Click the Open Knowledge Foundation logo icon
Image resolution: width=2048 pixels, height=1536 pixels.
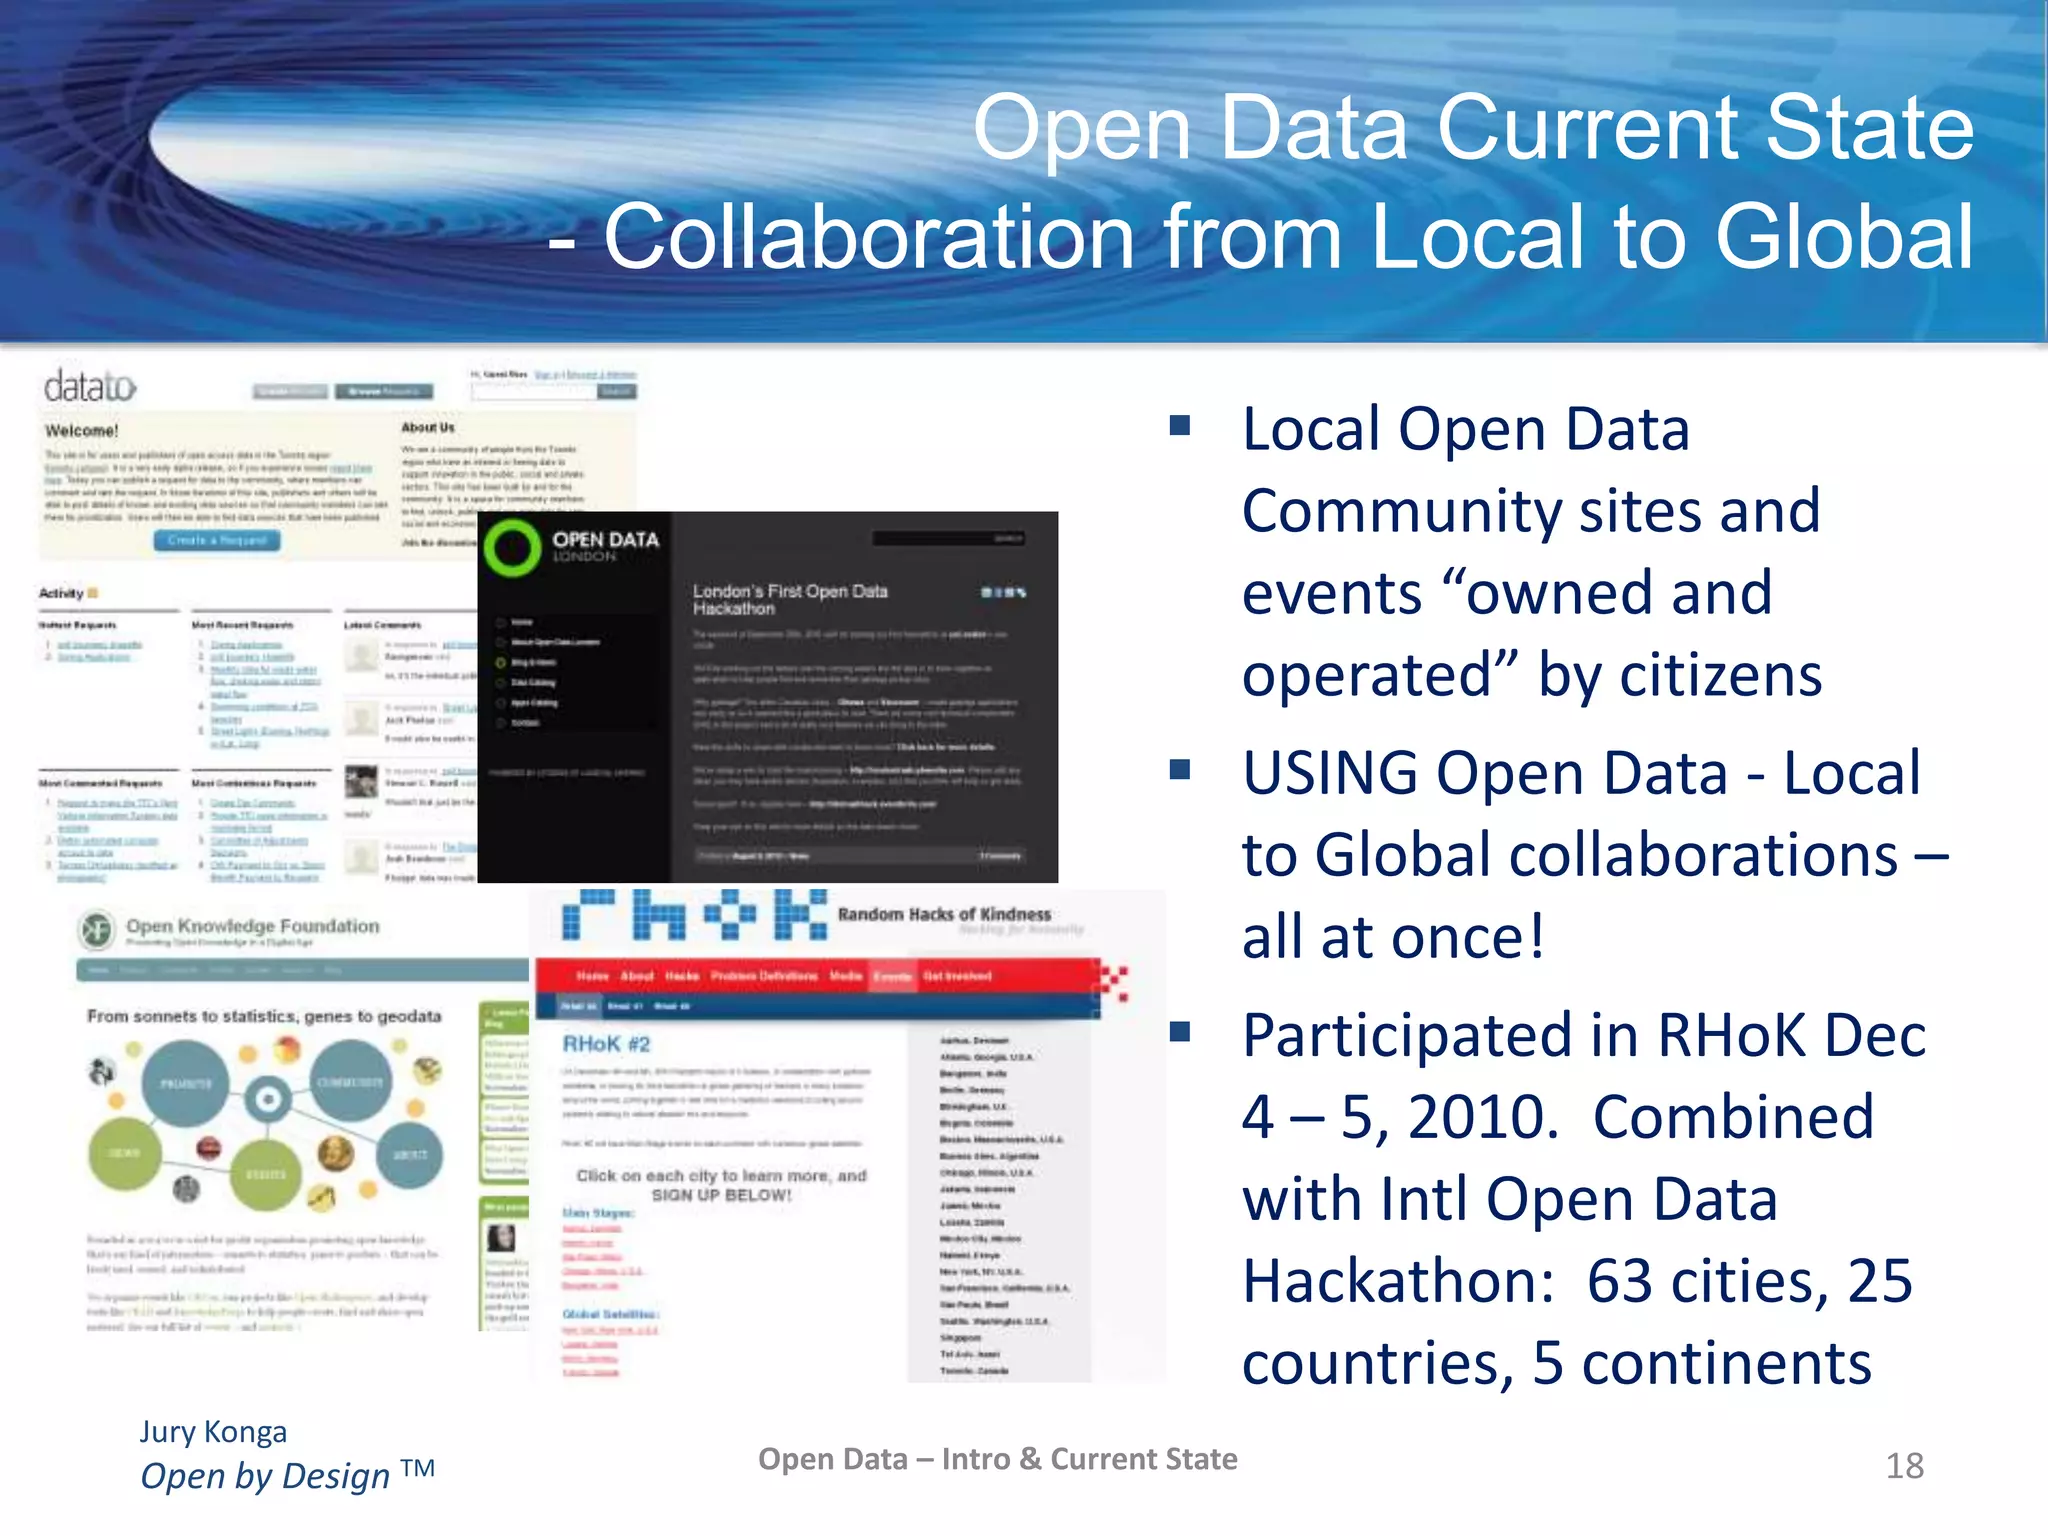point(97,930)
